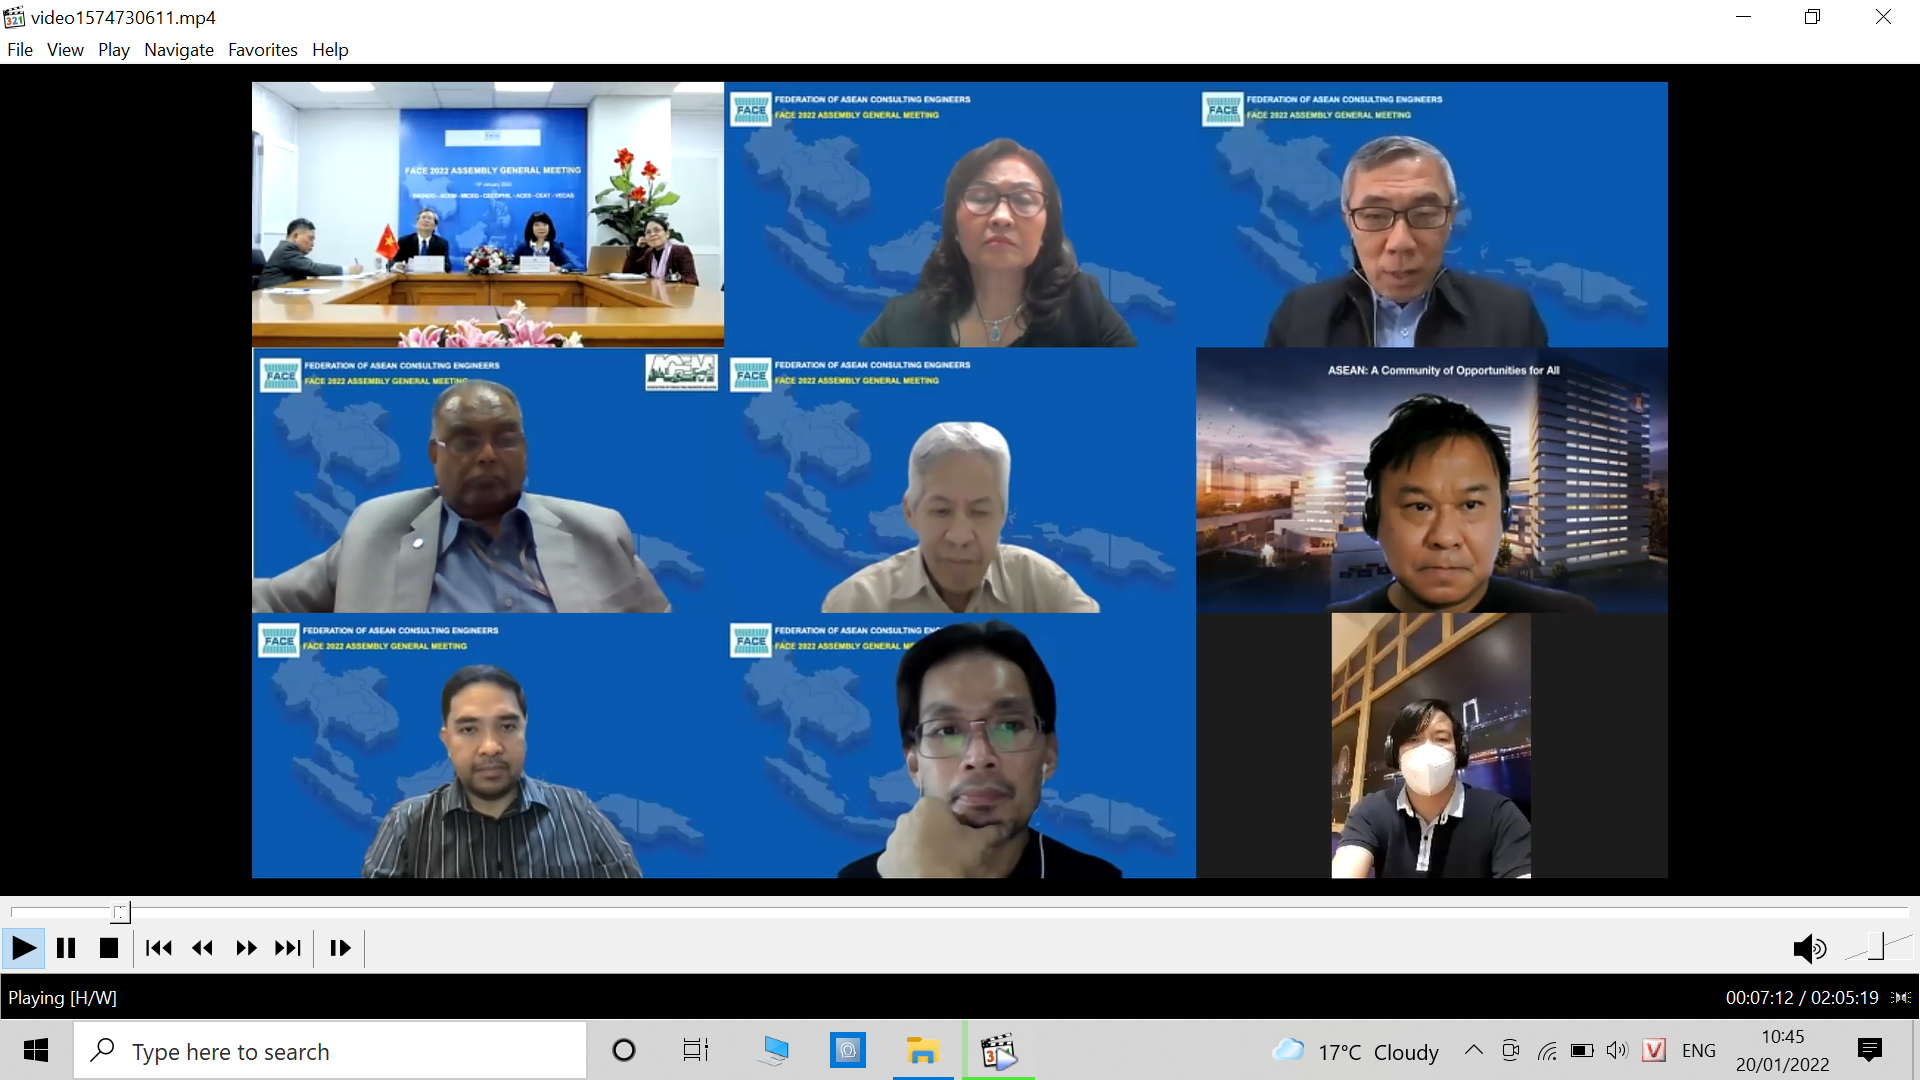
Task: Expand hidden system tray icons chevron
Action: click(x=1473, y=1050)
